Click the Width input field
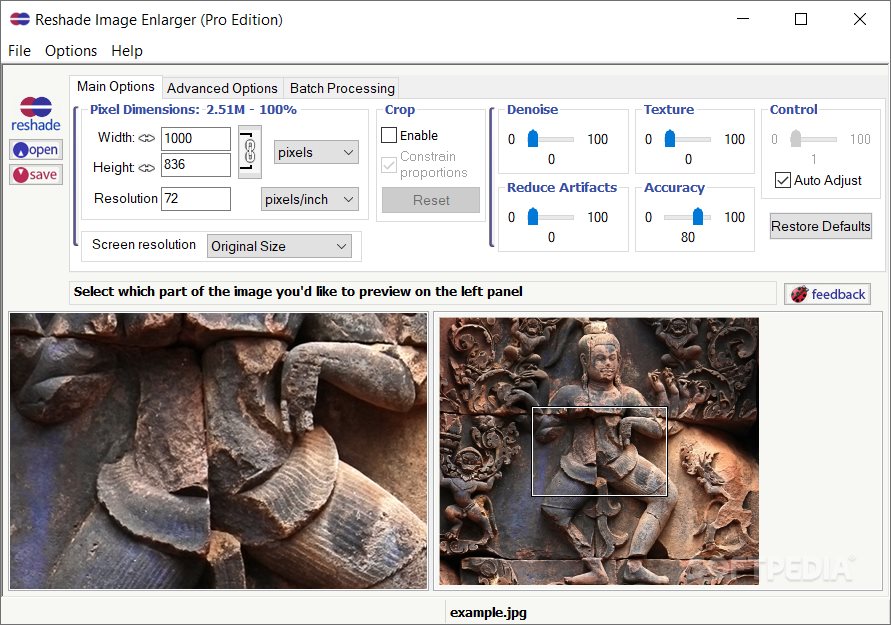 coord(196,139)
